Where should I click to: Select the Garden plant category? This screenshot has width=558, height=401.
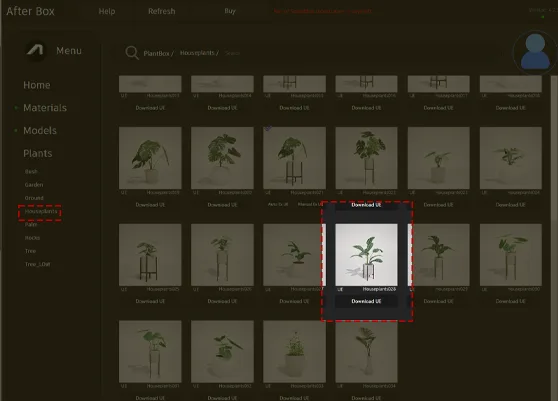coord(34,185)
